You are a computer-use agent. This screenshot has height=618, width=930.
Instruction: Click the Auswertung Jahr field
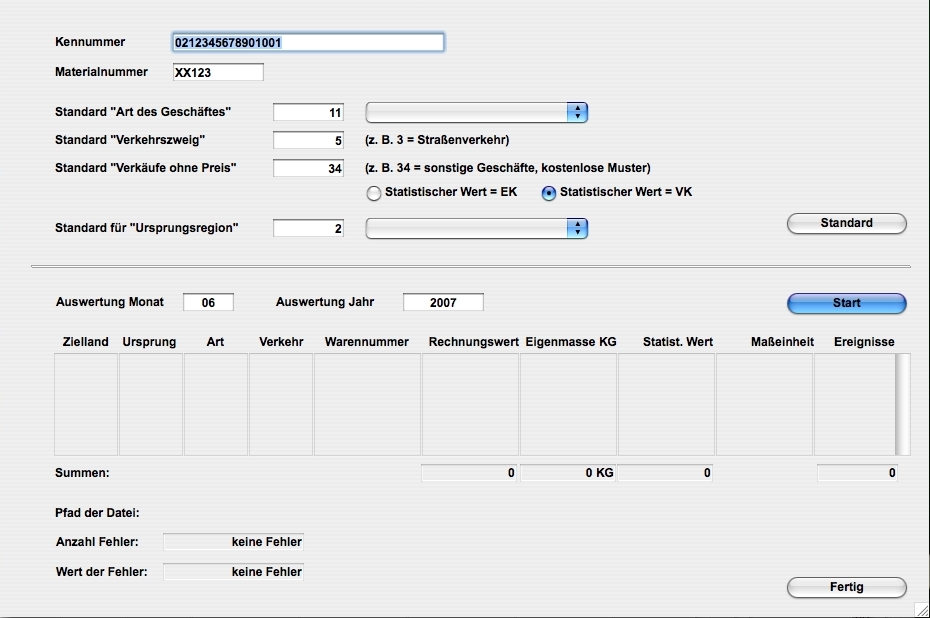click(443, 302)
